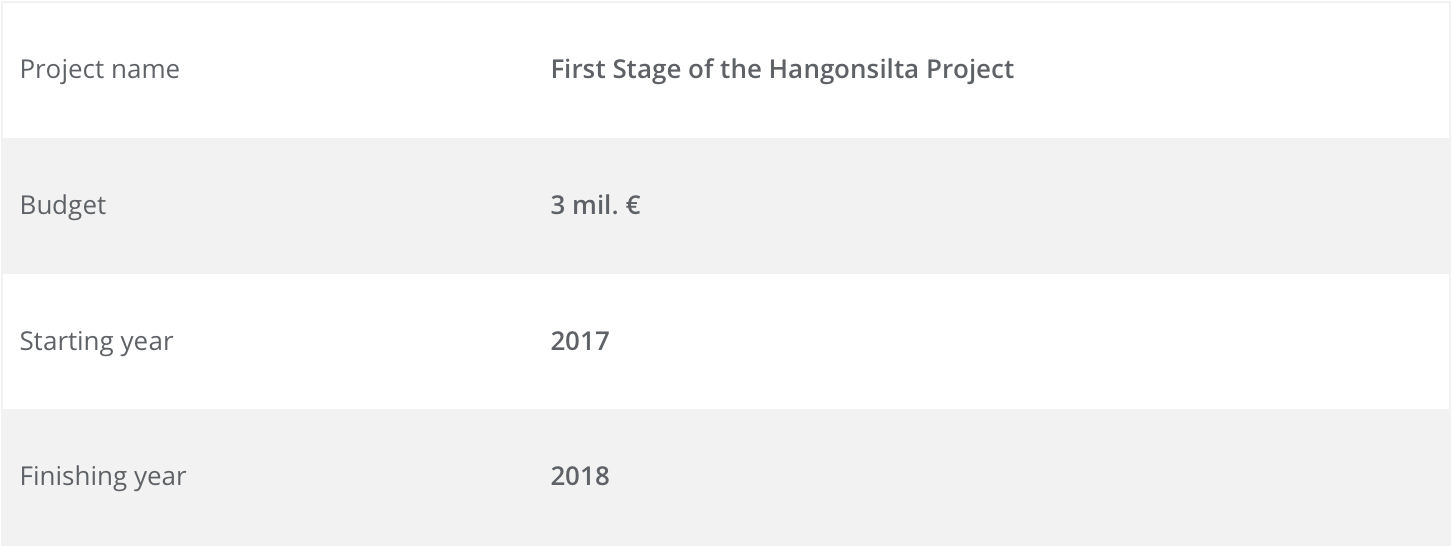
Task: Select the "First Stage of the Hangonsilta Project" value
Action: (782, 69)
